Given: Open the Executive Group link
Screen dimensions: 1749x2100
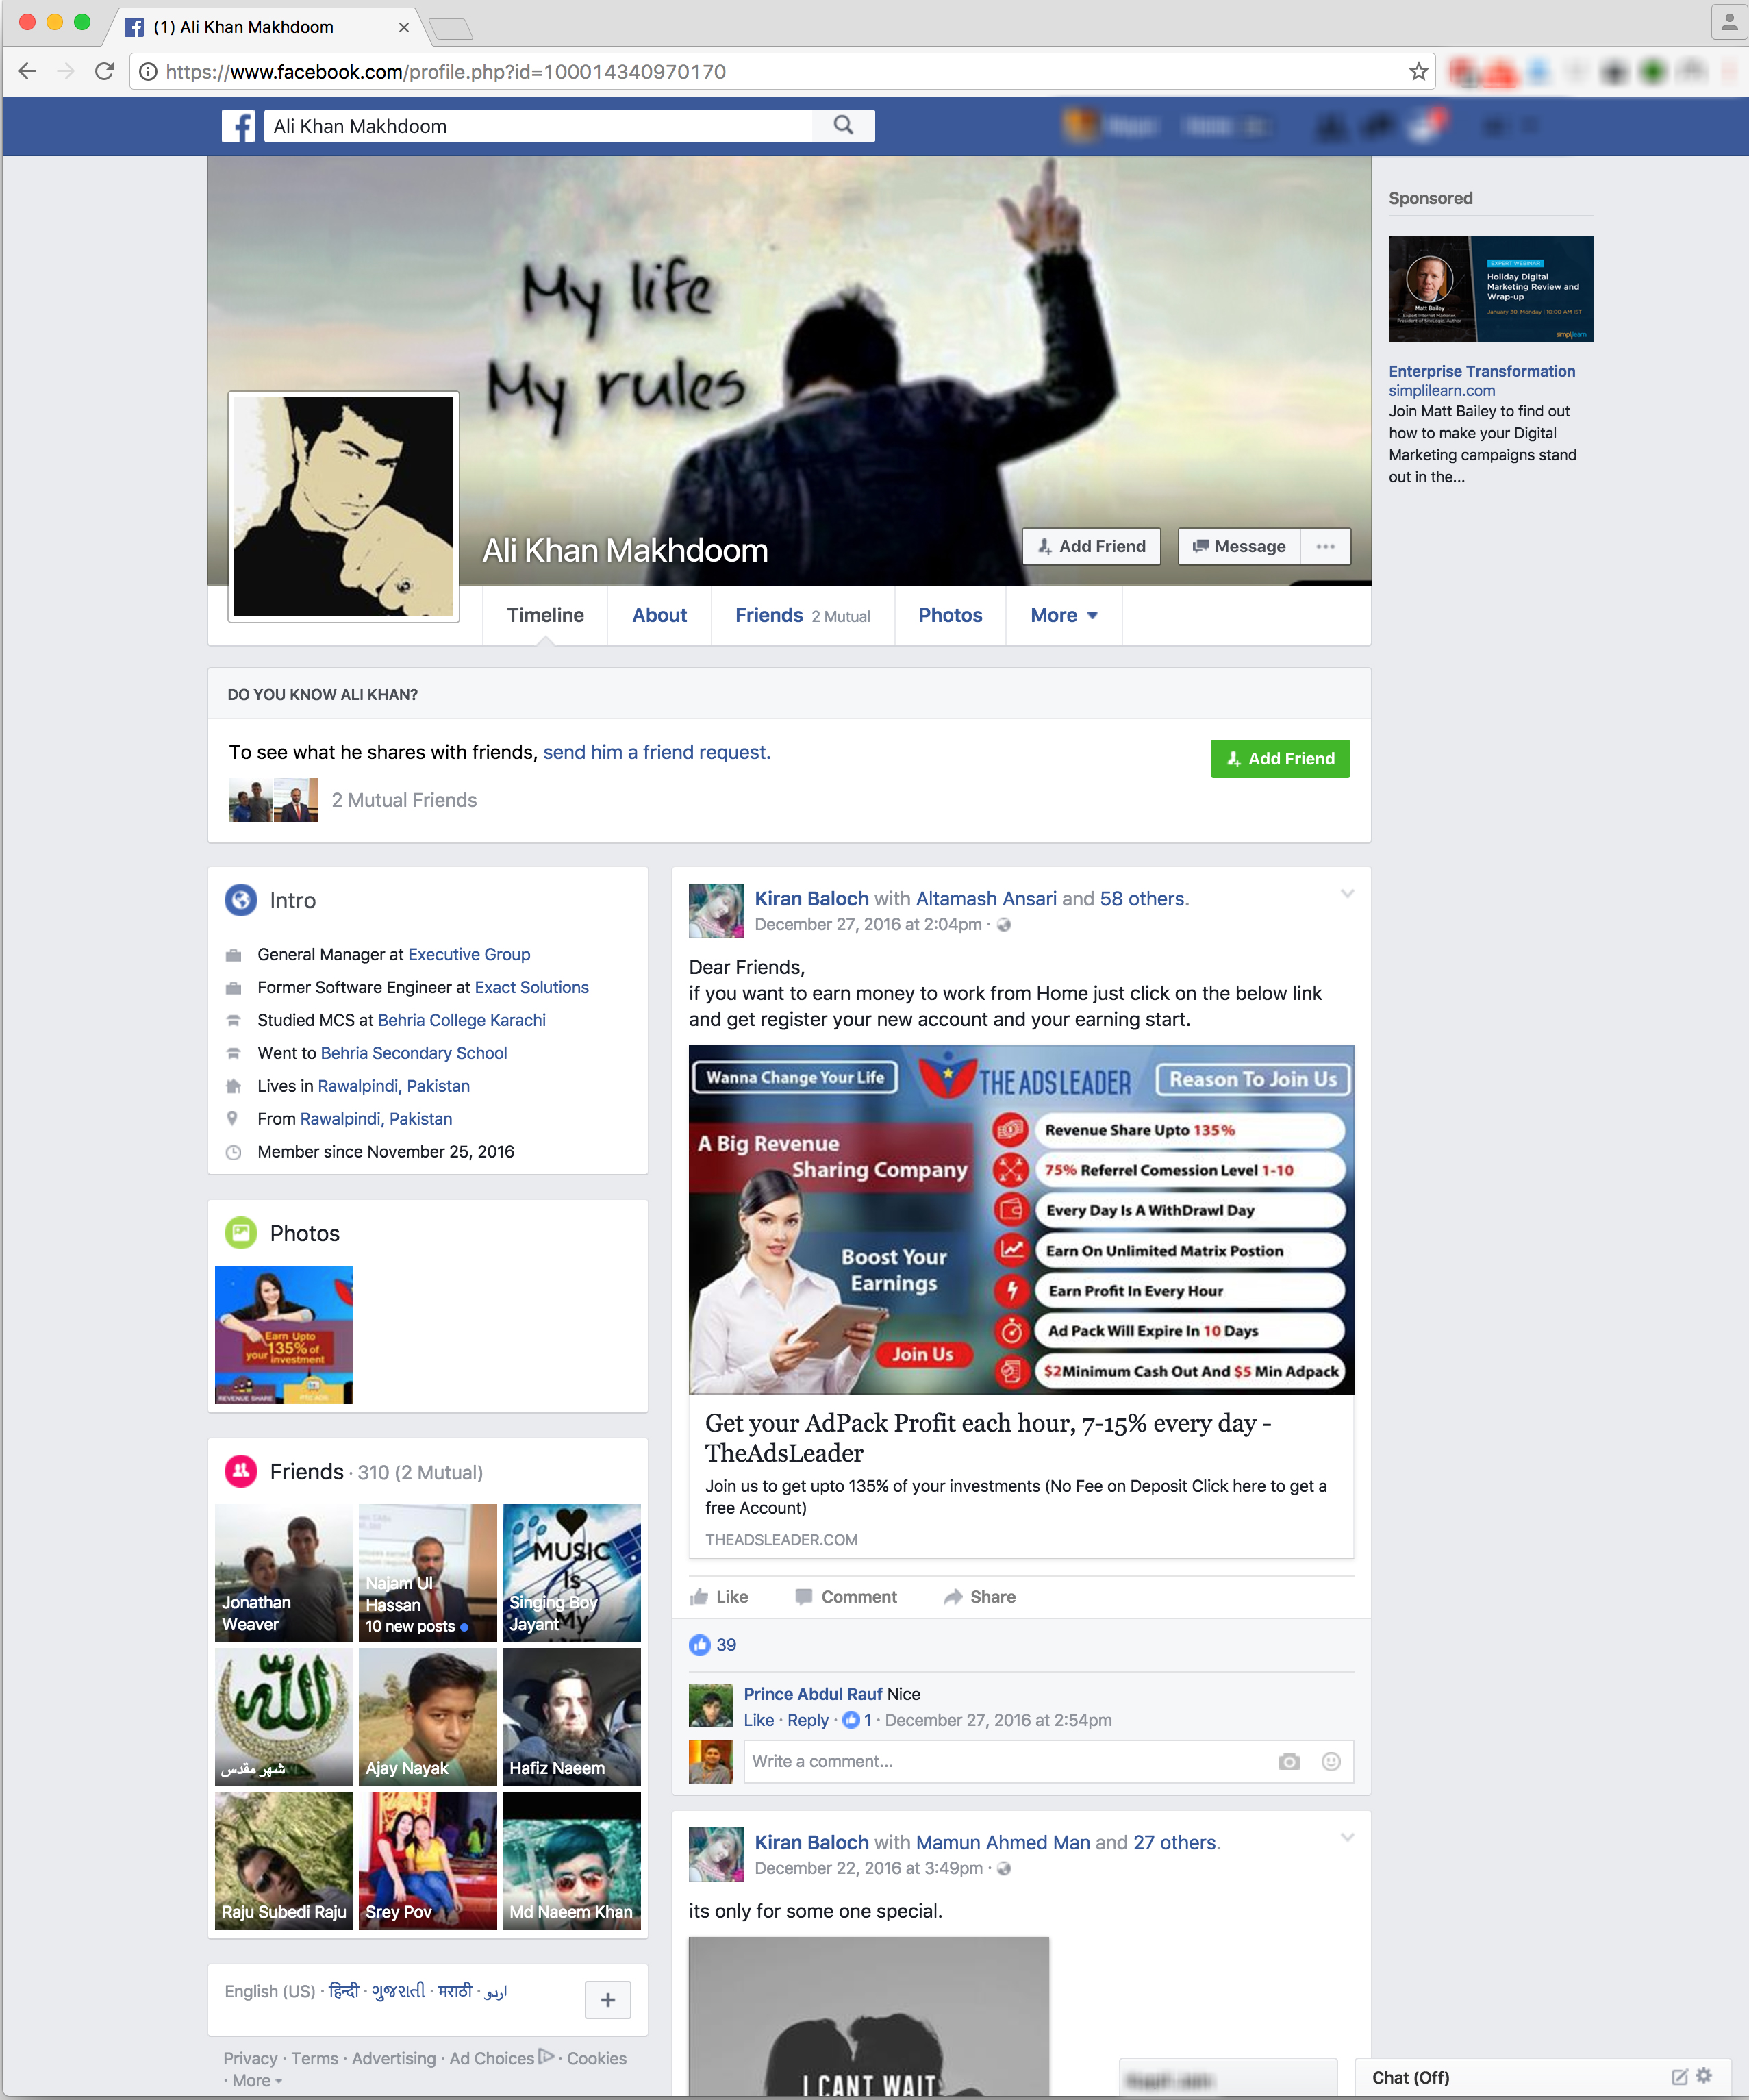Looking at the screenshot, I should [469, 955].
